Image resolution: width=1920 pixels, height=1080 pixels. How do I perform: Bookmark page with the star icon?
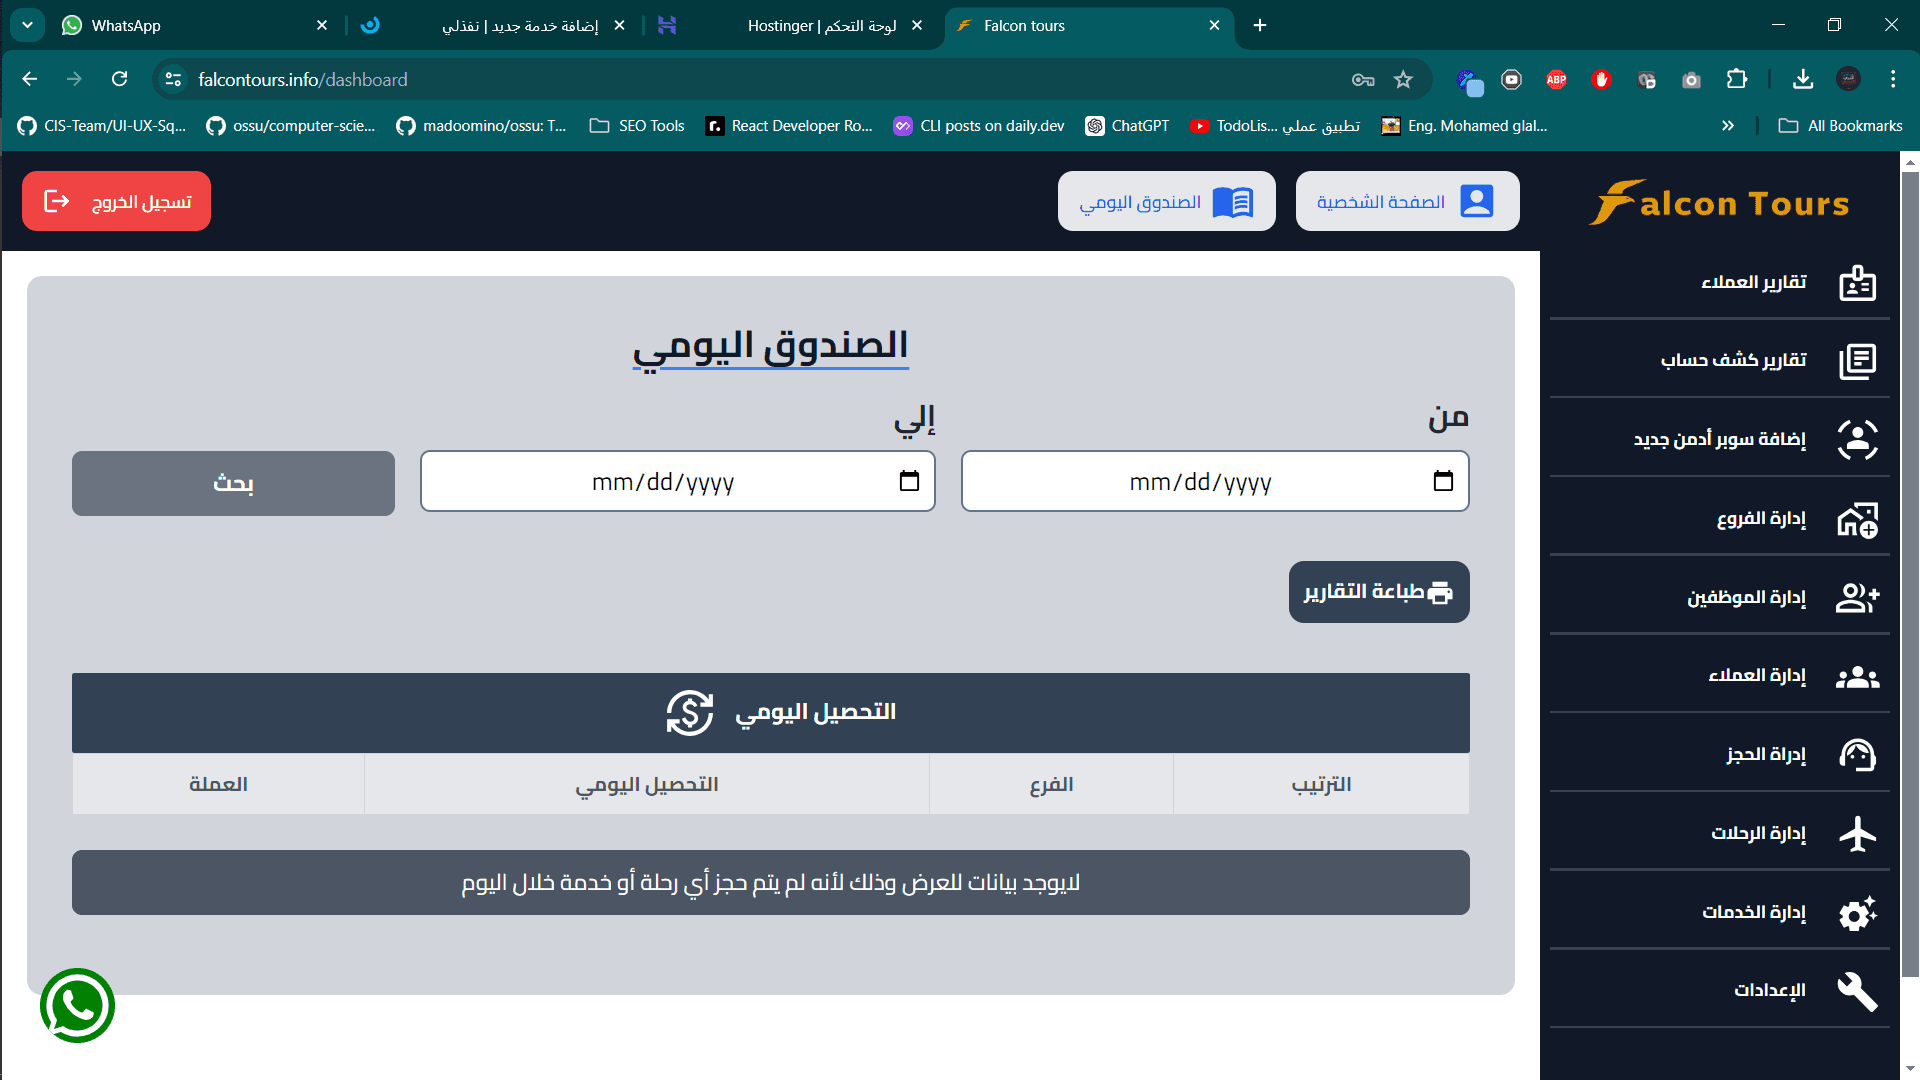point(1403,79)
